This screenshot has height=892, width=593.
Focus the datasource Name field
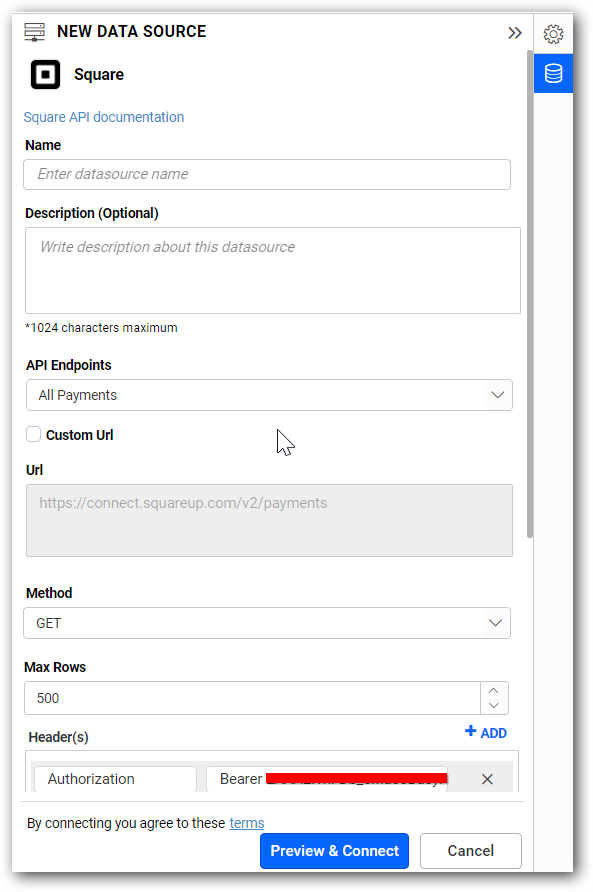point(267,174)
